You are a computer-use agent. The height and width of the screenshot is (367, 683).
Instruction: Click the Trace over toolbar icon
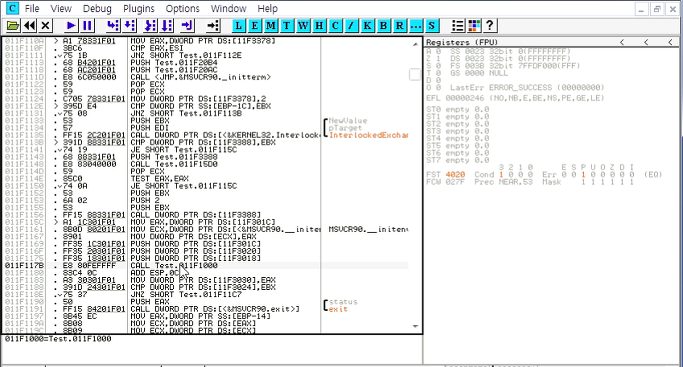click(x=167, y=26)
